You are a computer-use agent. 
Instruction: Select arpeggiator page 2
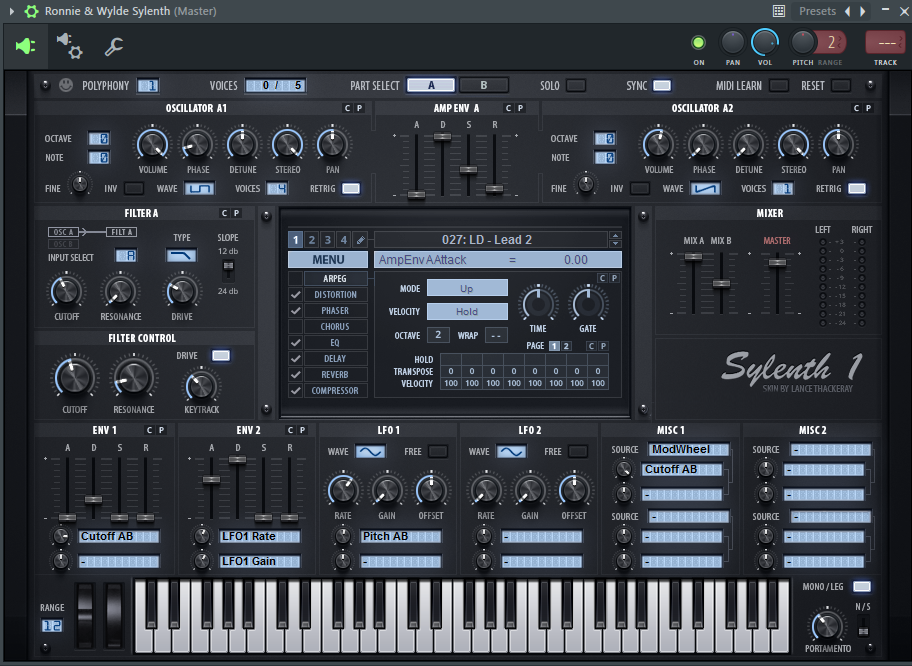click(x=566, y=346)
